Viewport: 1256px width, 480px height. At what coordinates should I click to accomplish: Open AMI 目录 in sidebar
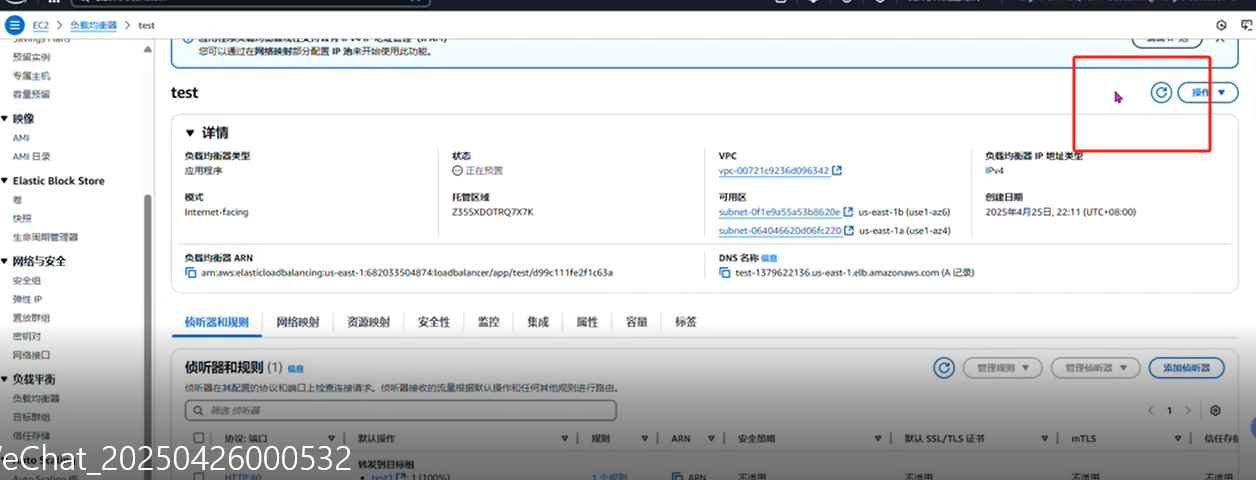click(31, 156)
